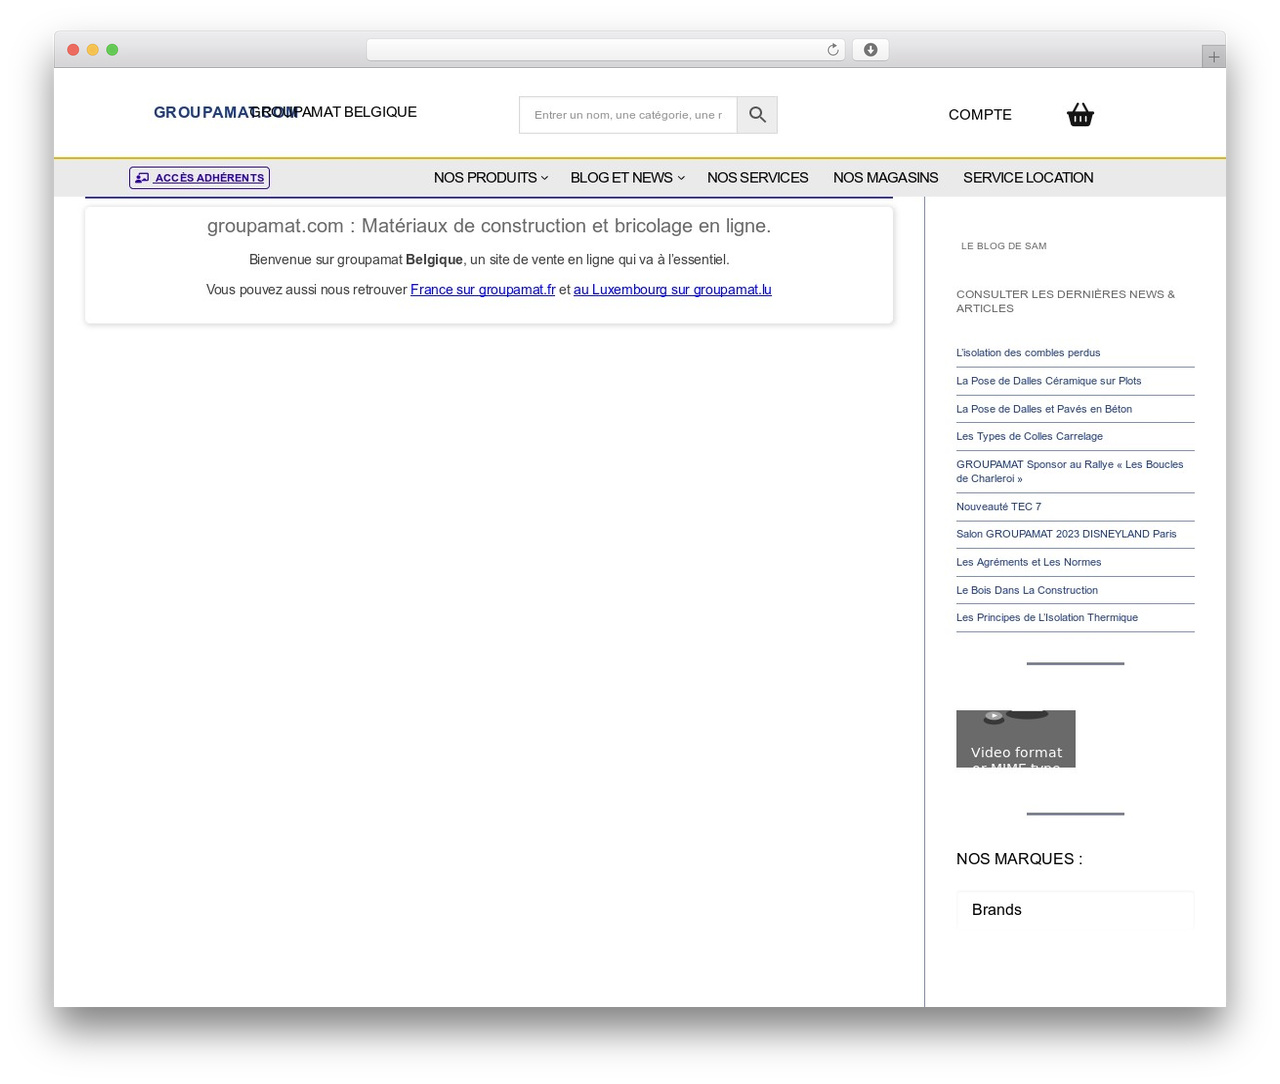Screen dimensions: 1280x1084
Task: Focus the product search input field
Action: pyautogui.click(x=628, y=115)
